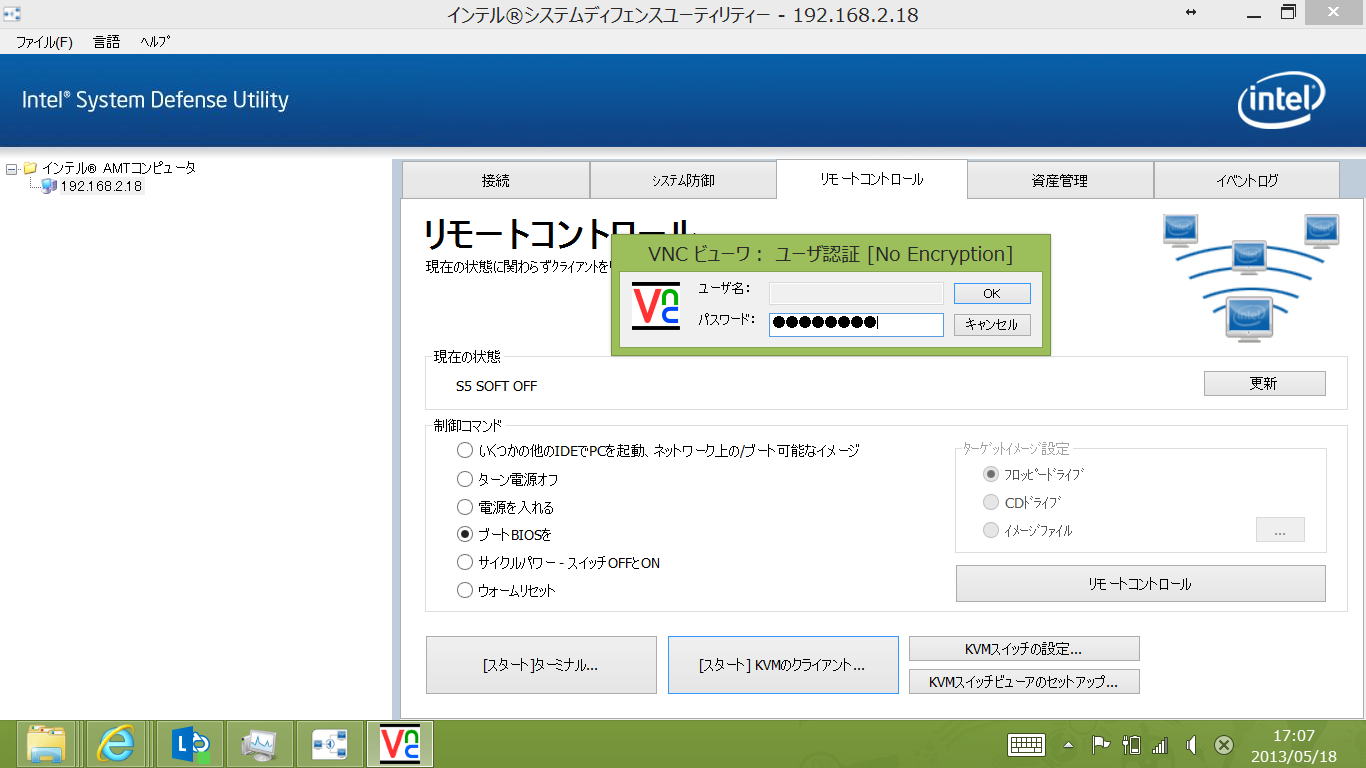Click the double-arrow icon in title bar
The image size is (1366, 768).
(x=1191, y=13)
